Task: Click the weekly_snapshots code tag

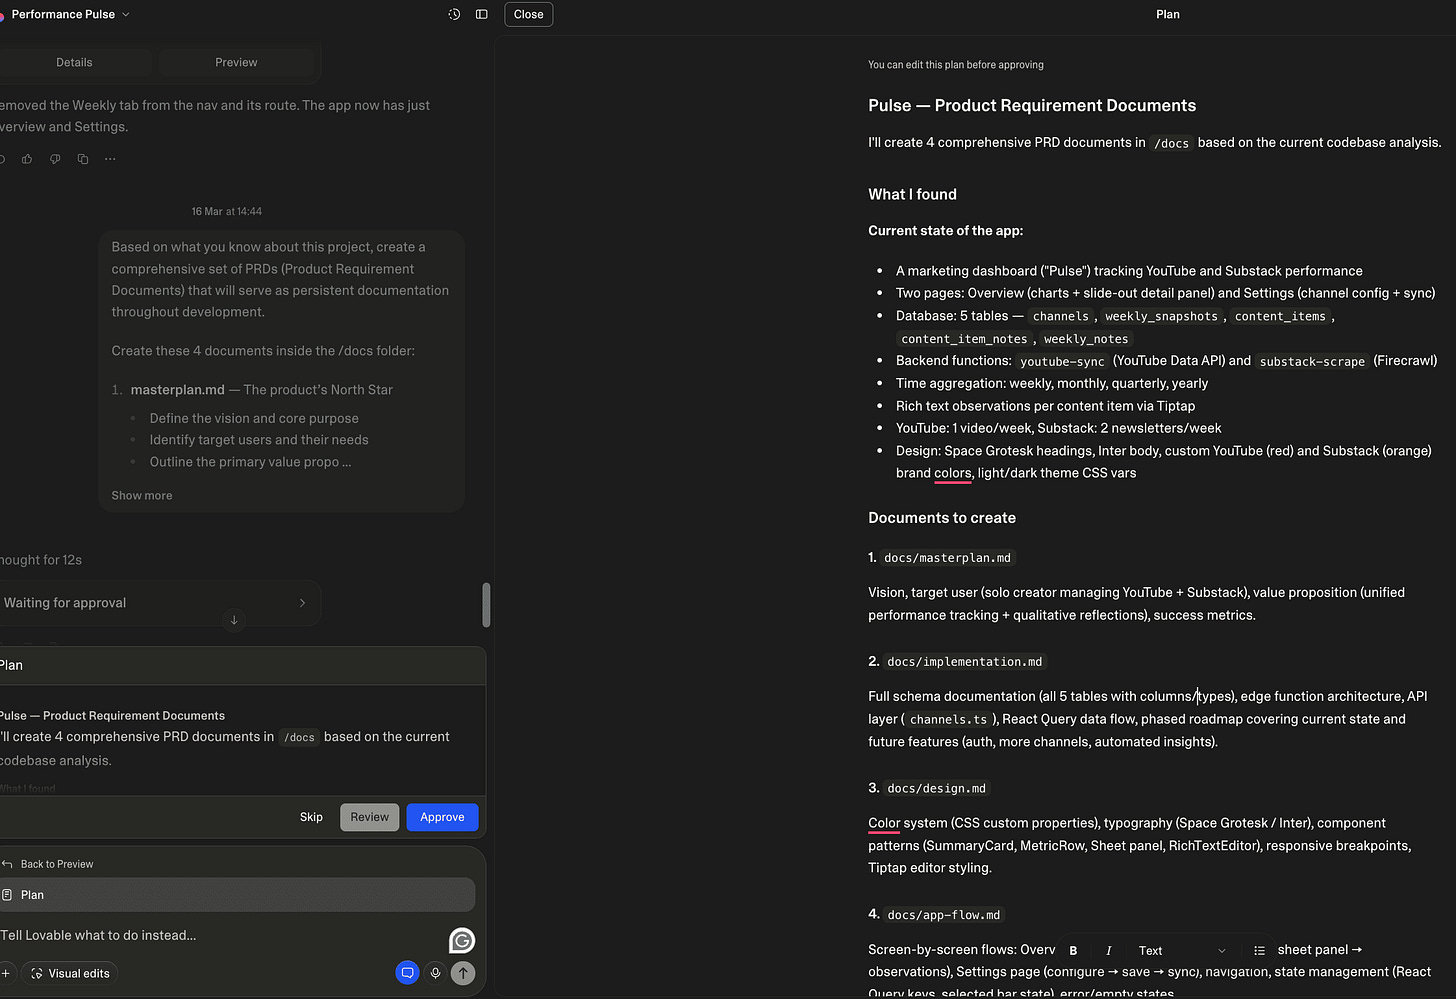Action: click(x=1161, y=316)
